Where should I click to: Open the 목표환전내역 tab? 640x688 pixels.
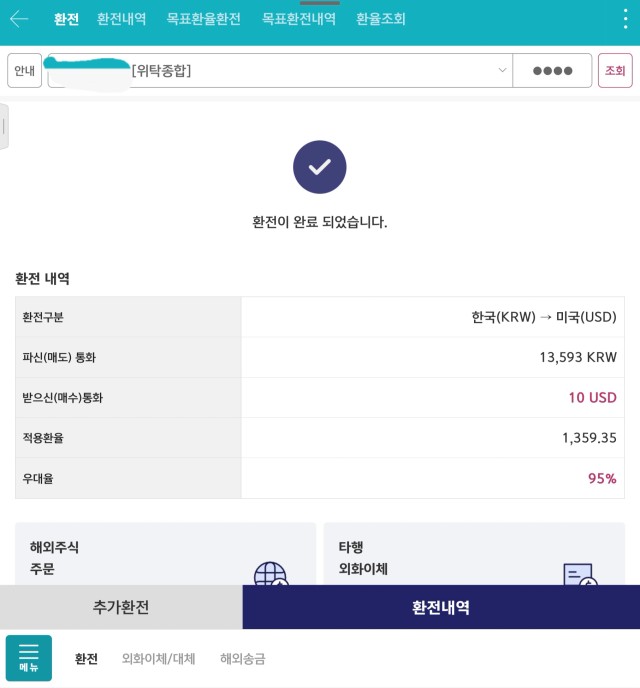(299, 19)
